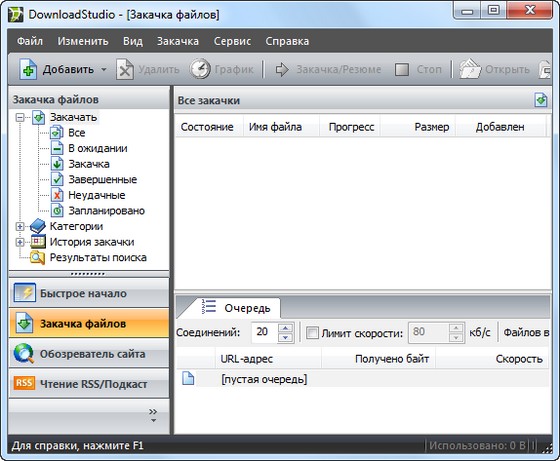
Task: Increase Соединений value with up arrow
Action: 285,328
